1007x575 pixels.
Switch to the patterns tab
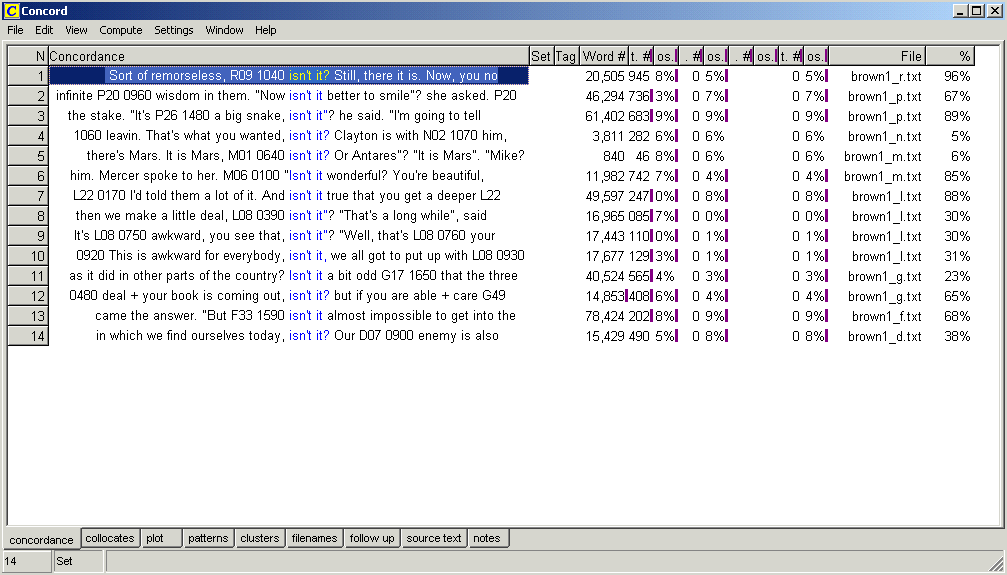208,538
